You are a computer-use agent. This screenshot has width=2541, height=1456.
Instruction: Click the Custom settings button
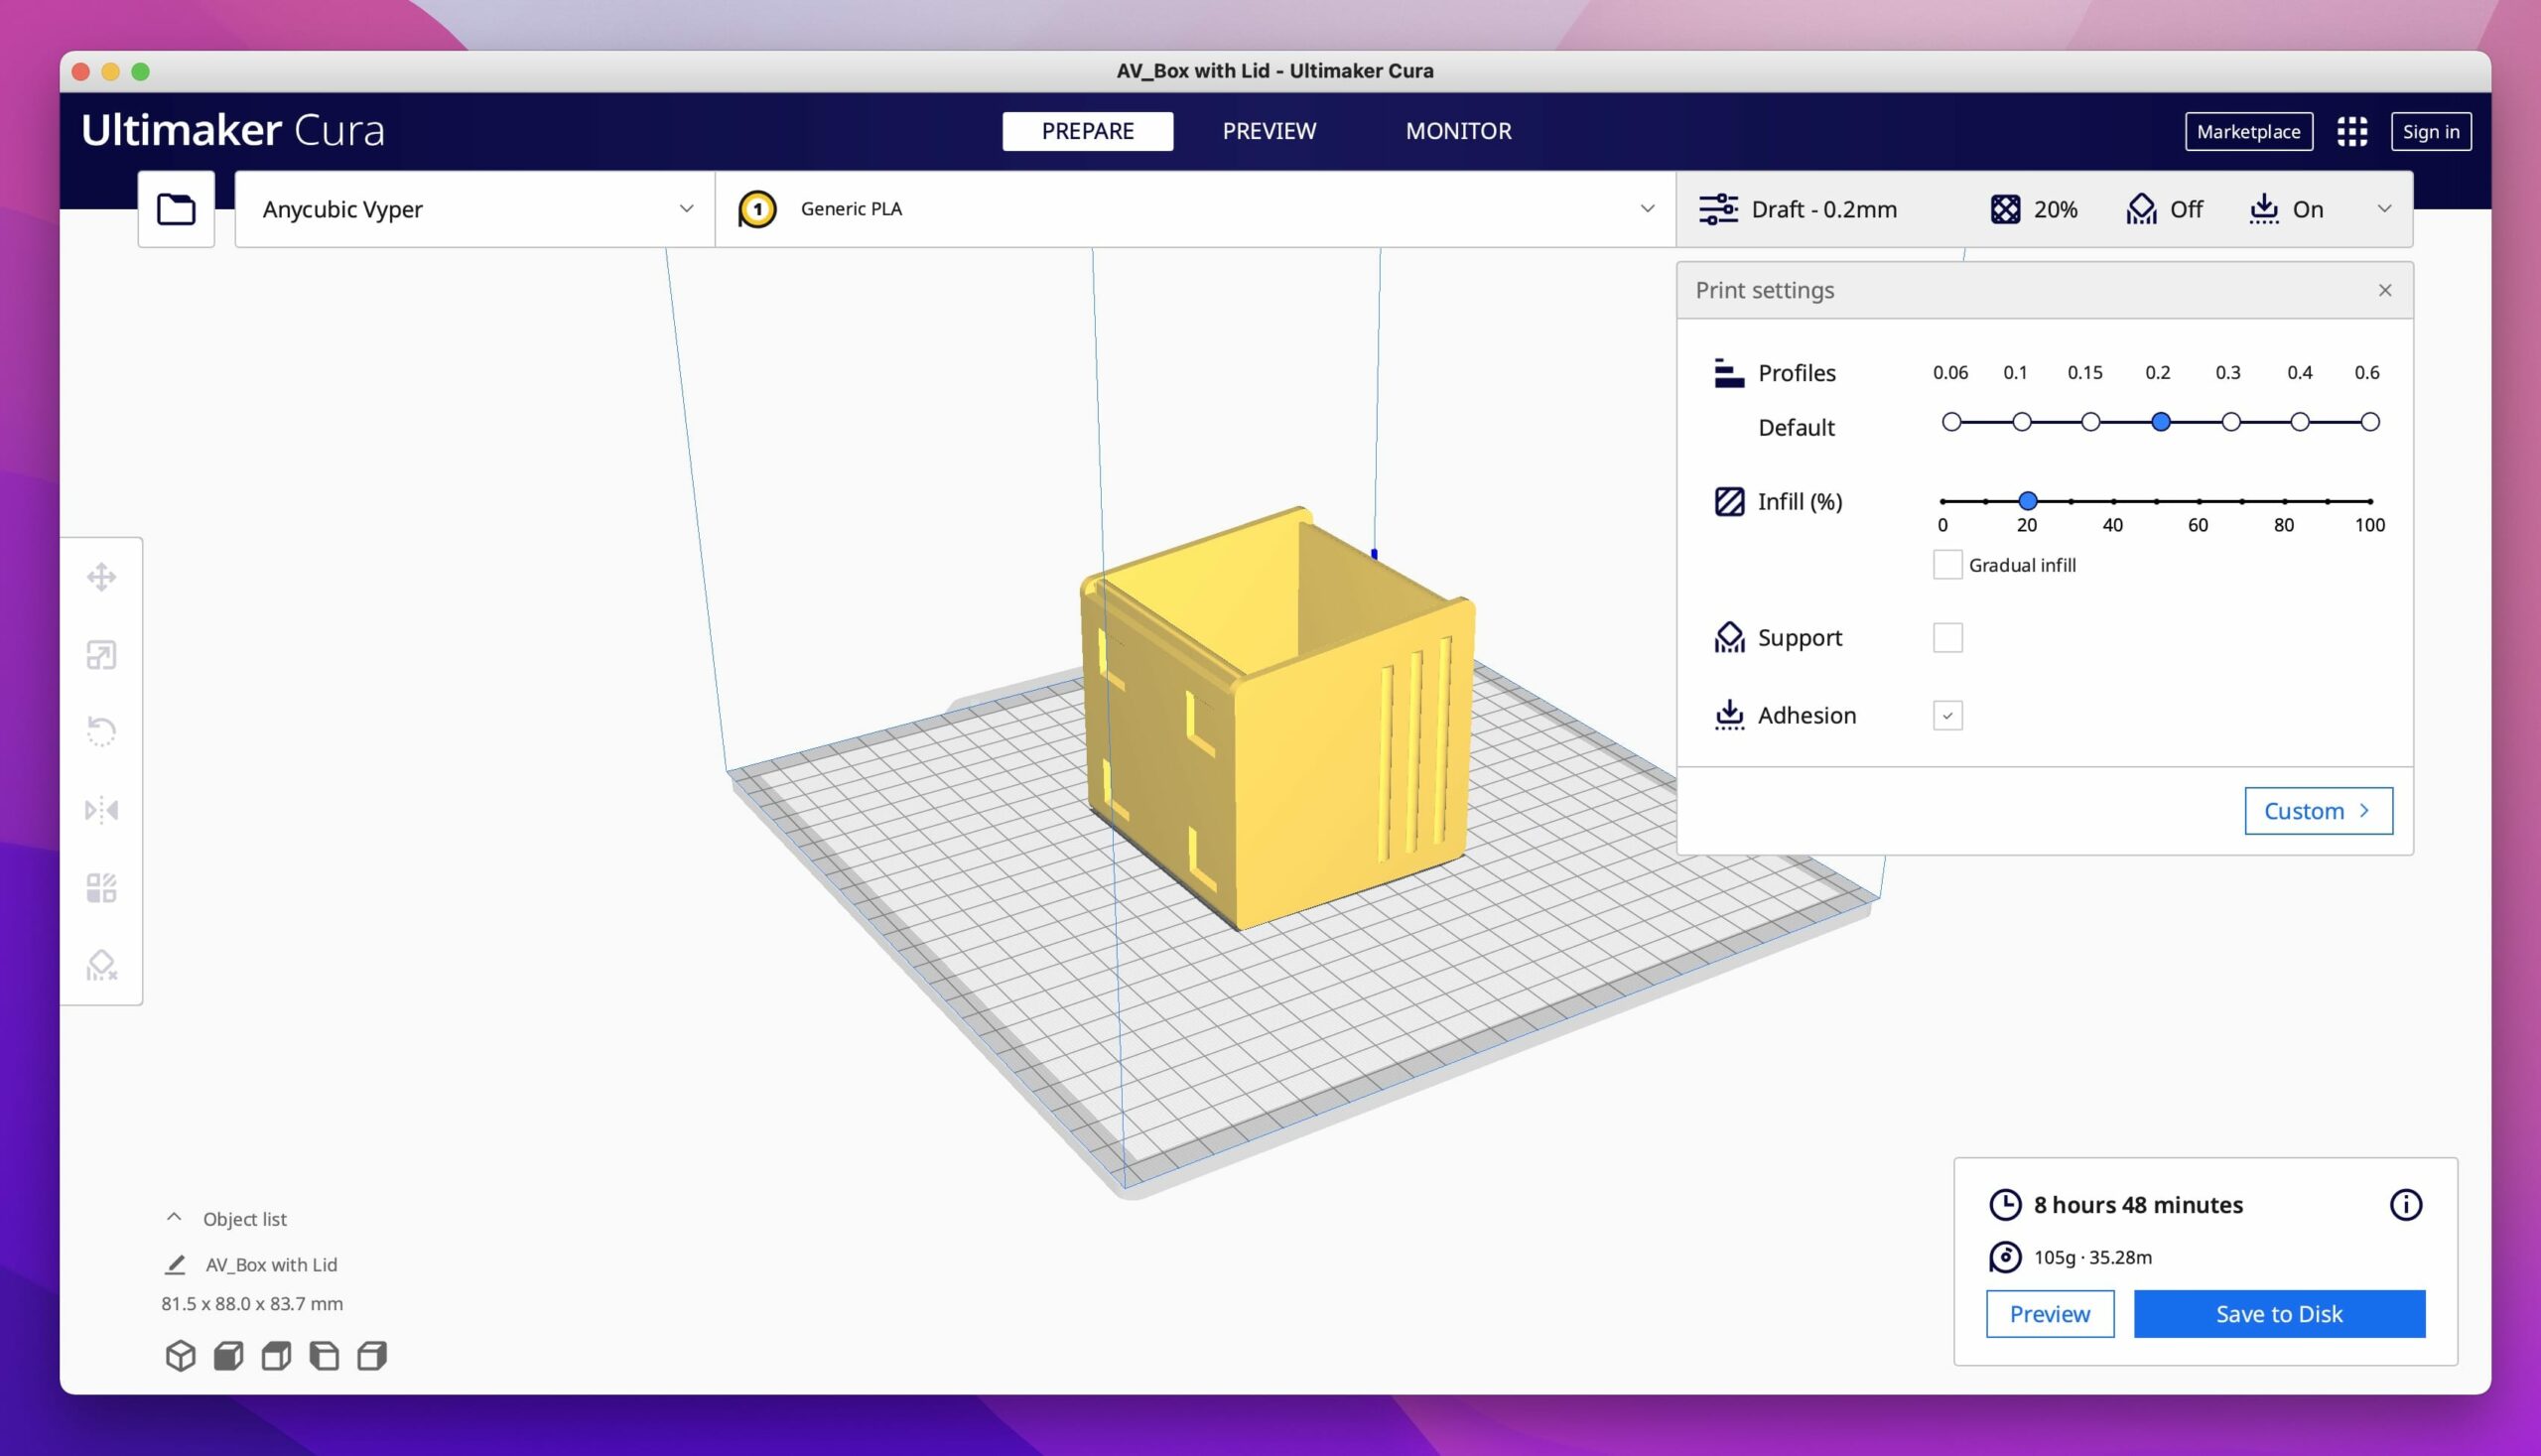point(2317,811)
